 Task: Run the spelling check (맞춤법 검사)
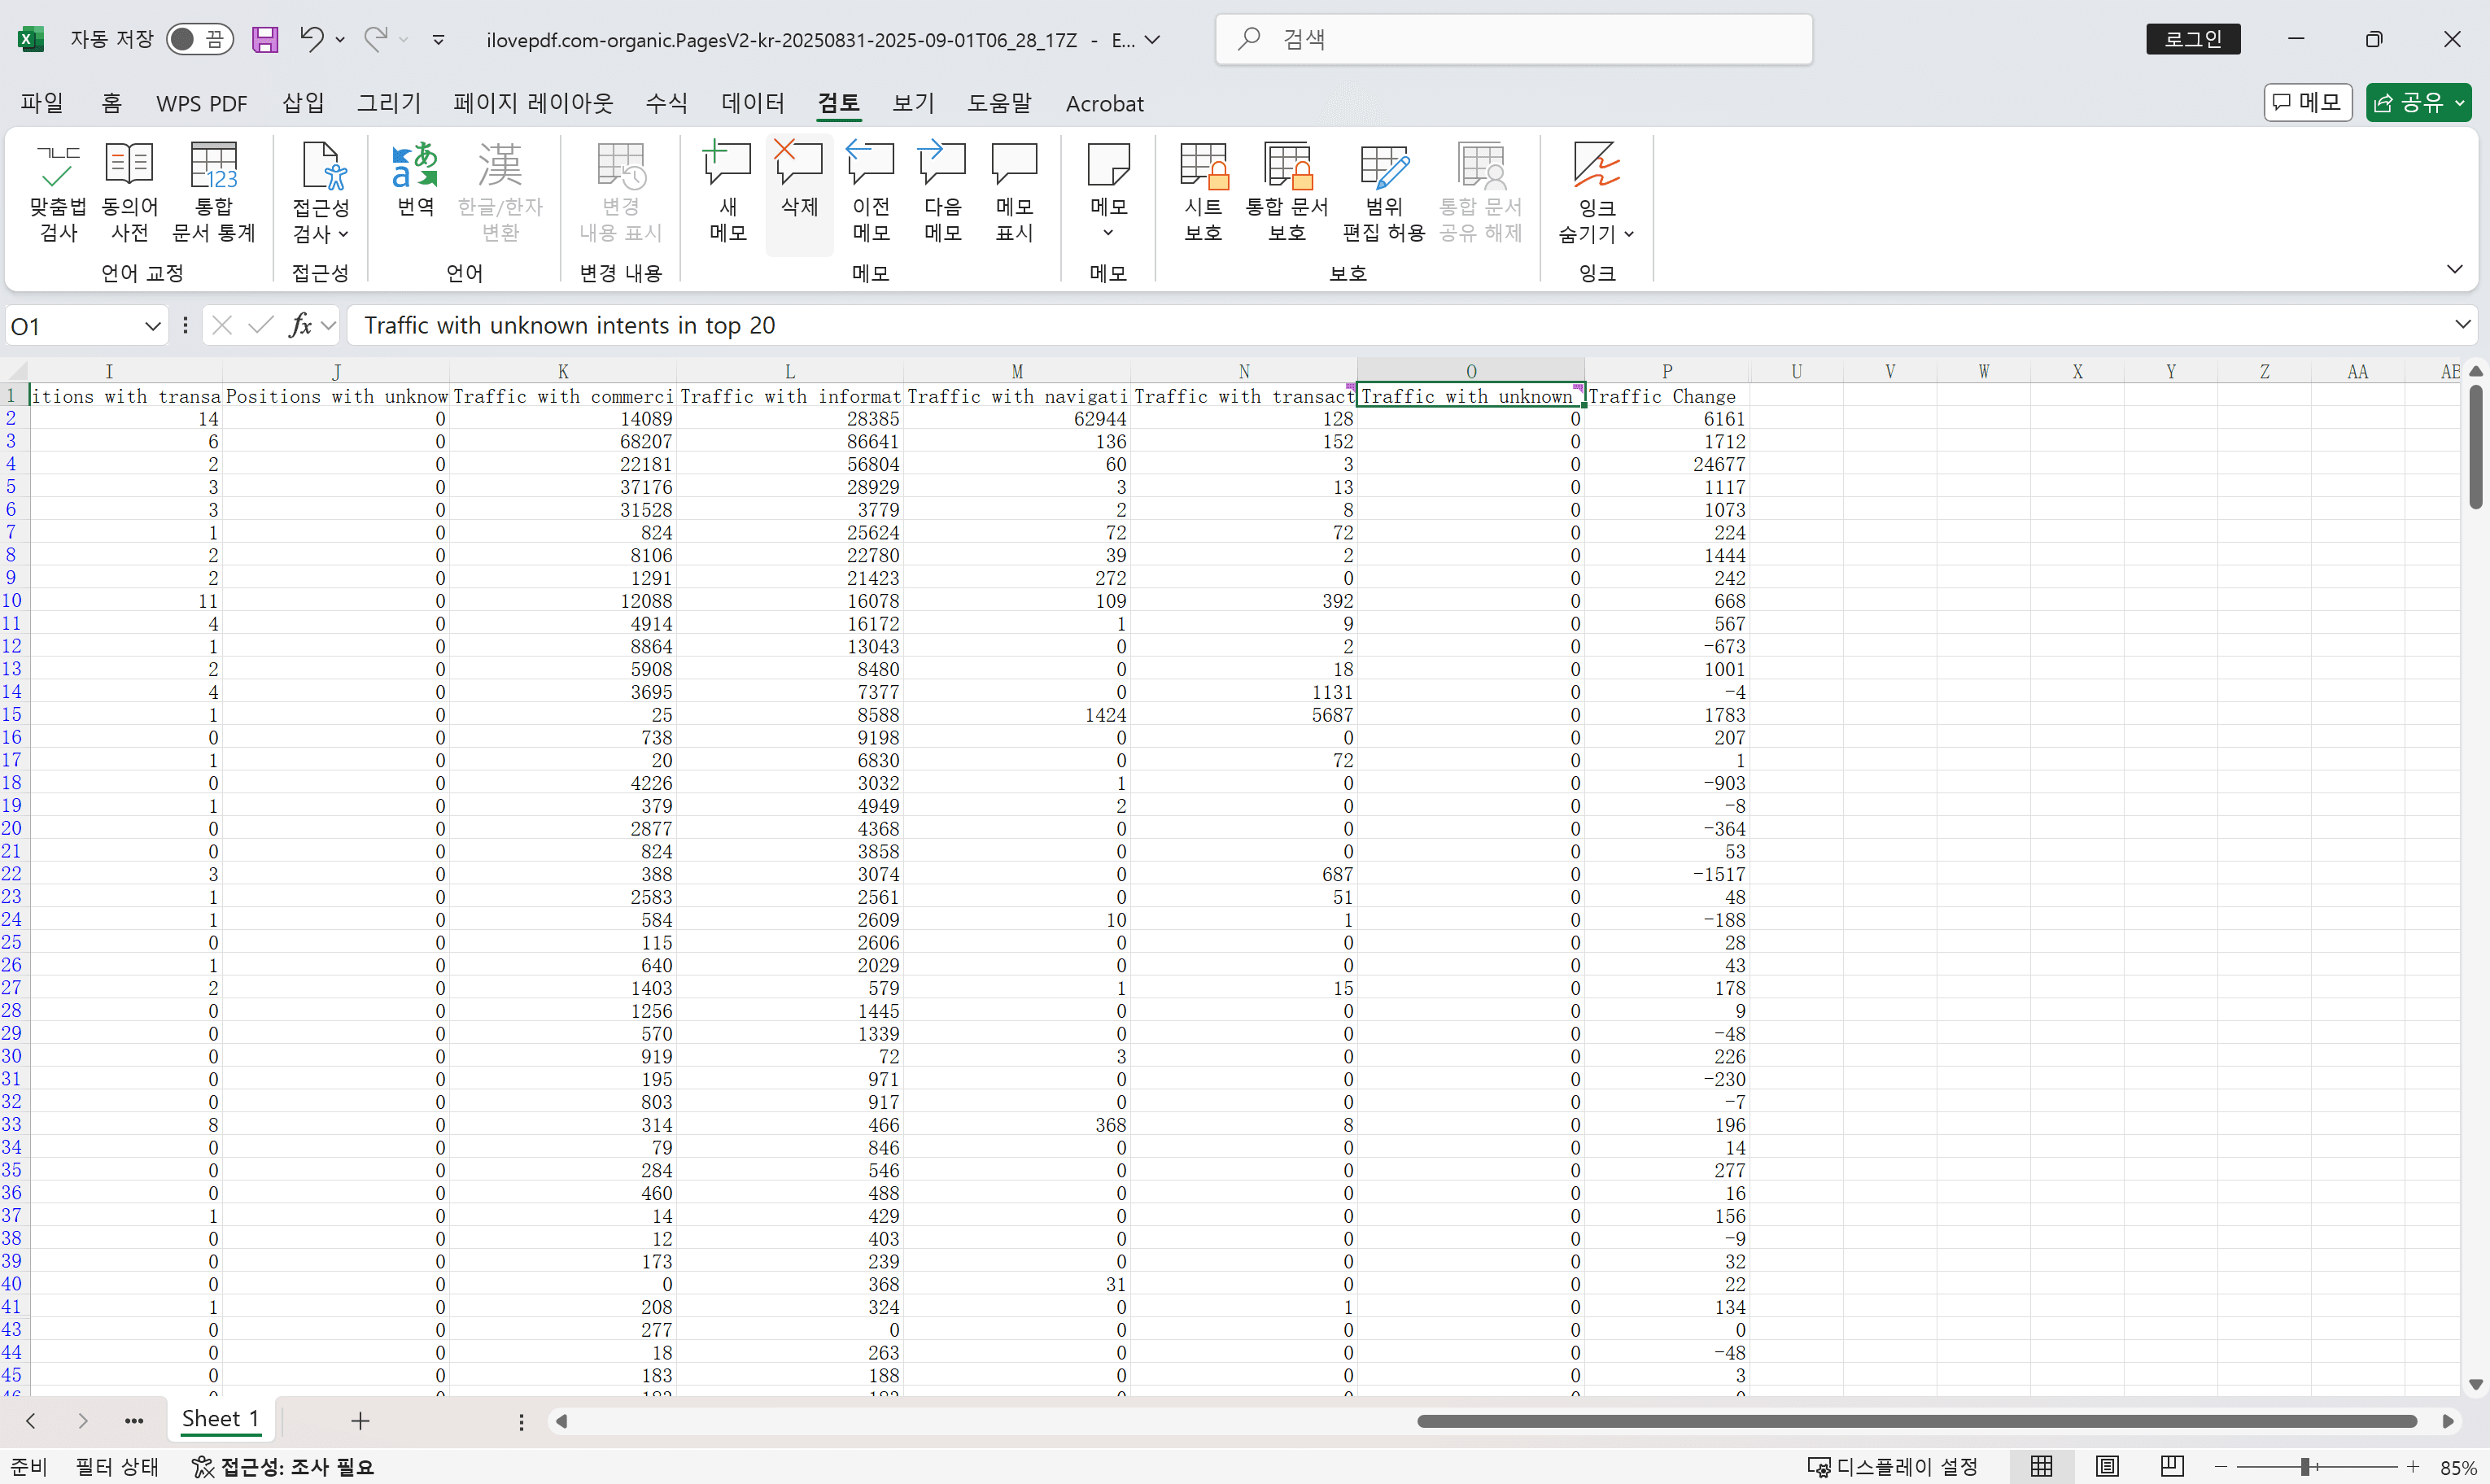pyautogui.click(x=58, y=192)
